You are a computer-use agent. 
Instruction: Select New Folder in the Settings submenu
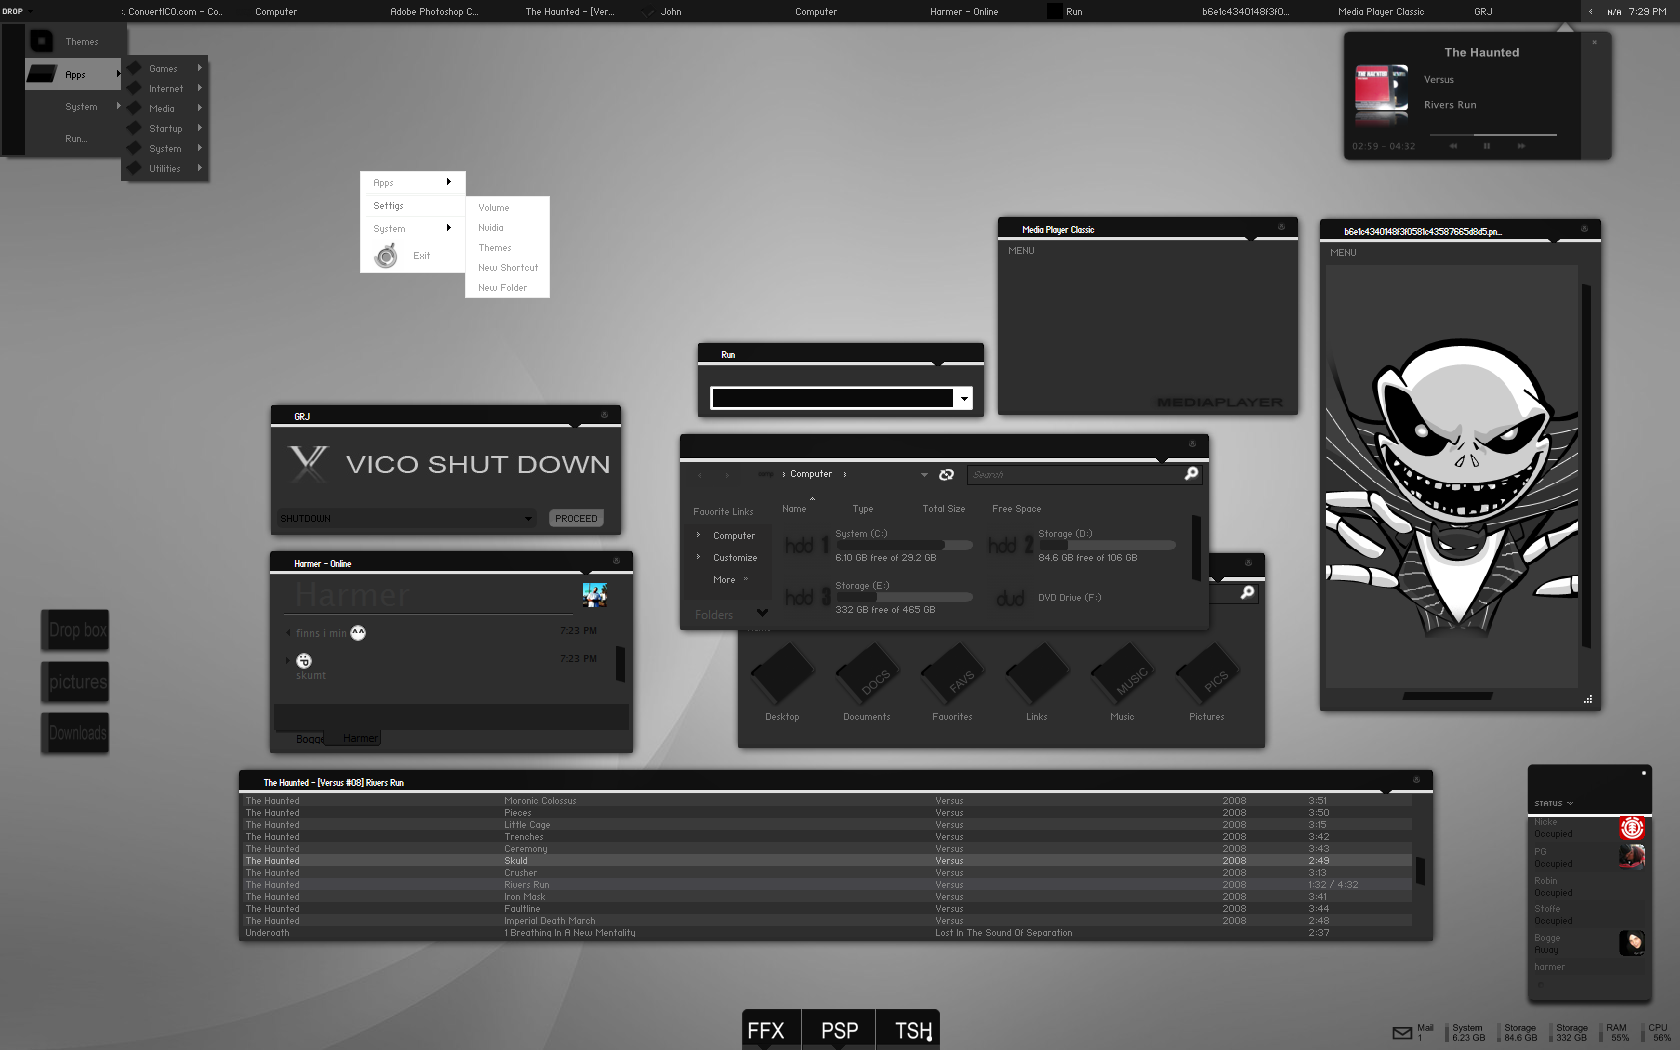tap(503, 288)
